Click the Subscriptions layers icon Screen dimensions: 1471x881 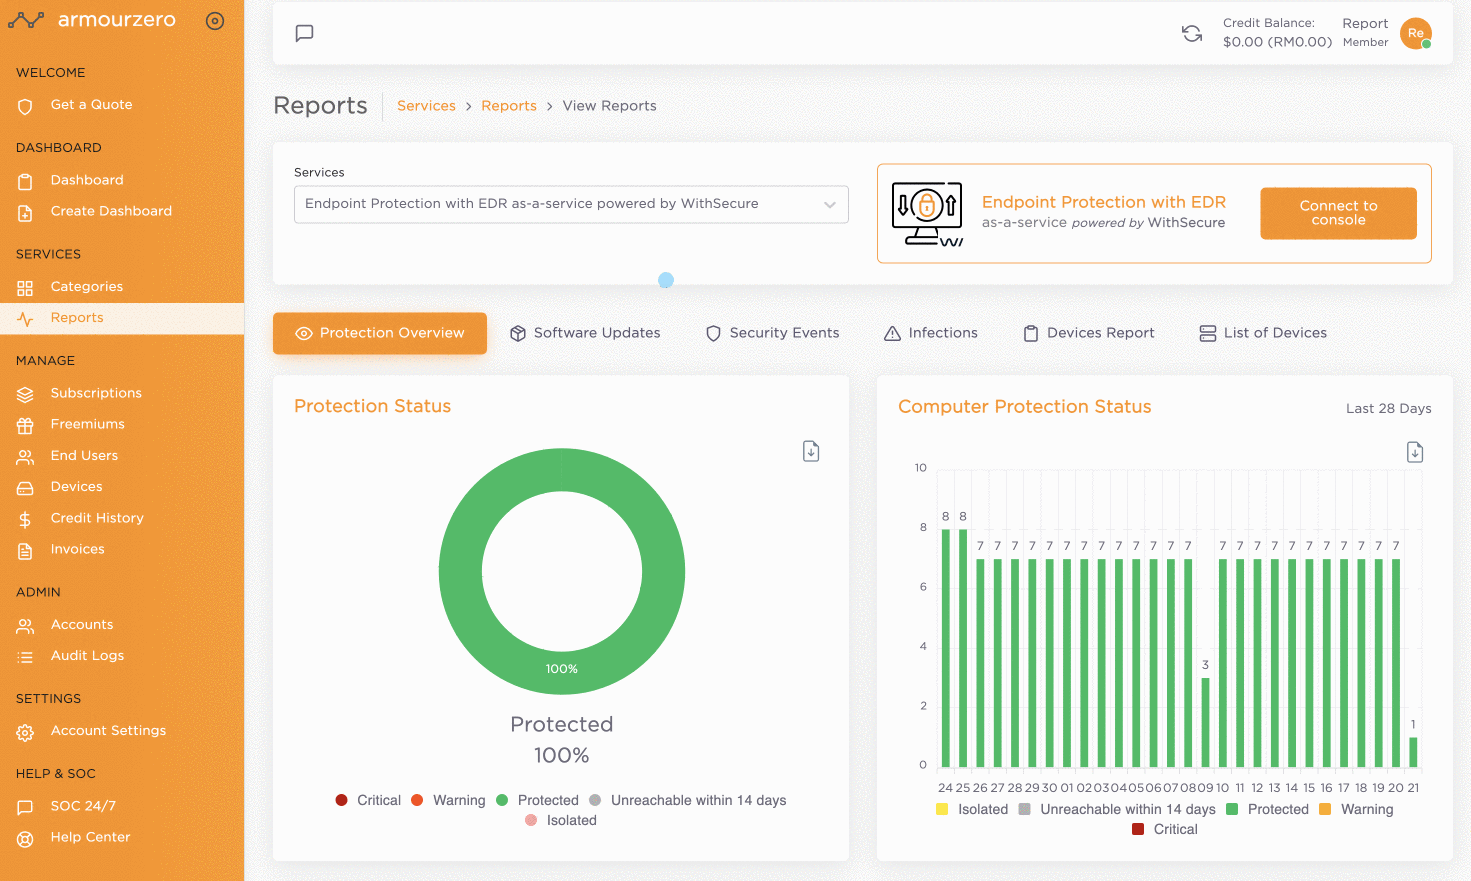point(25,394)
